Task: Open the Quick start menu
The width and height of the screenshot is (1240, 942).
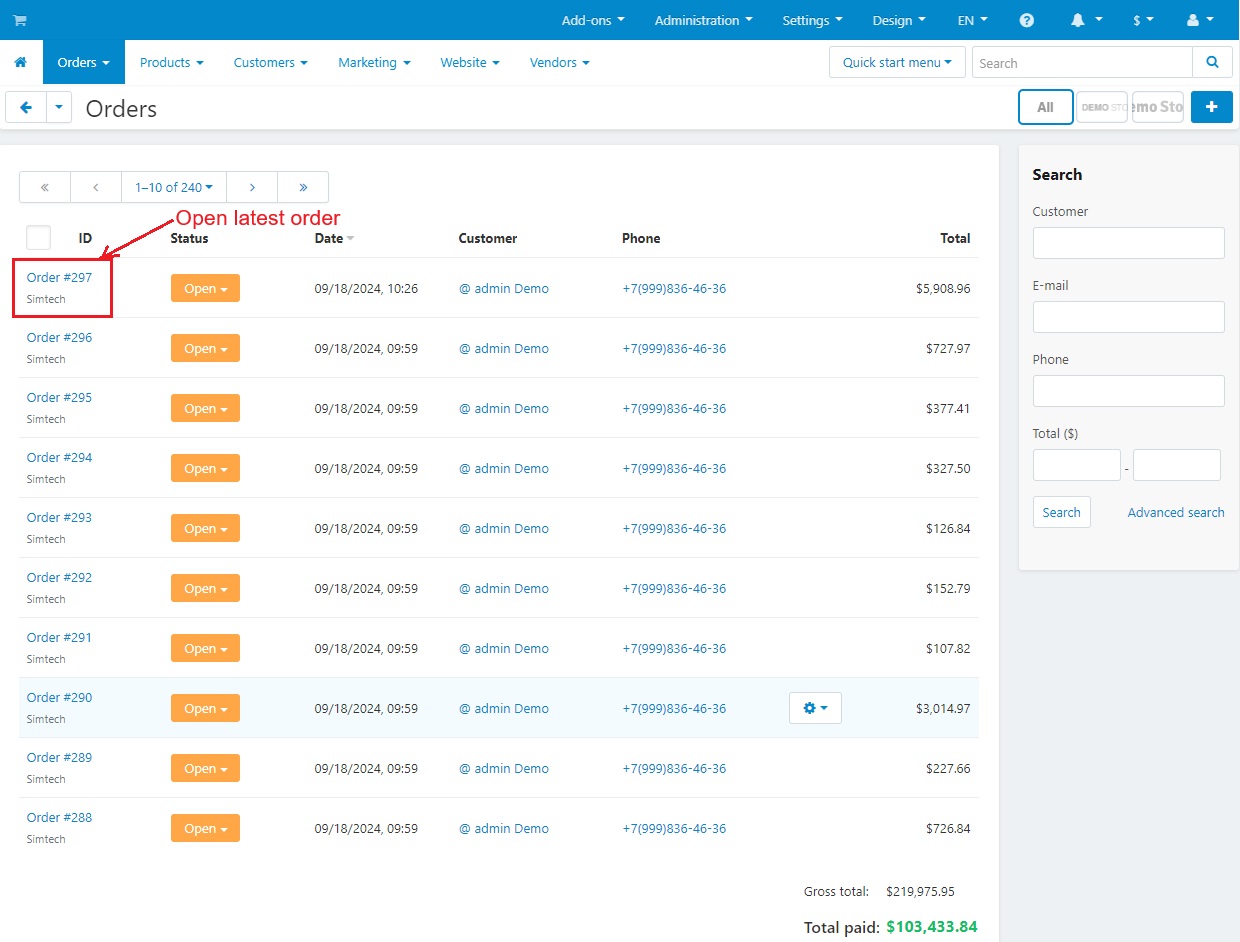Action: (x=897, y=62)
